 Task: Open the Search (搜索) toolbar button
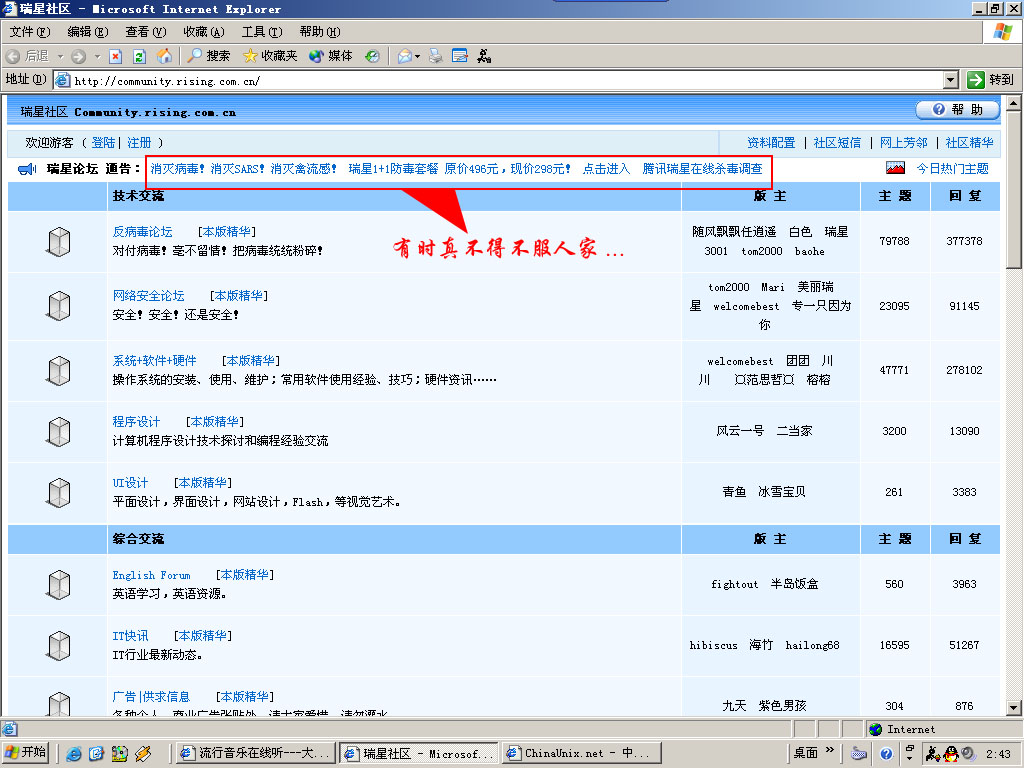208,56
